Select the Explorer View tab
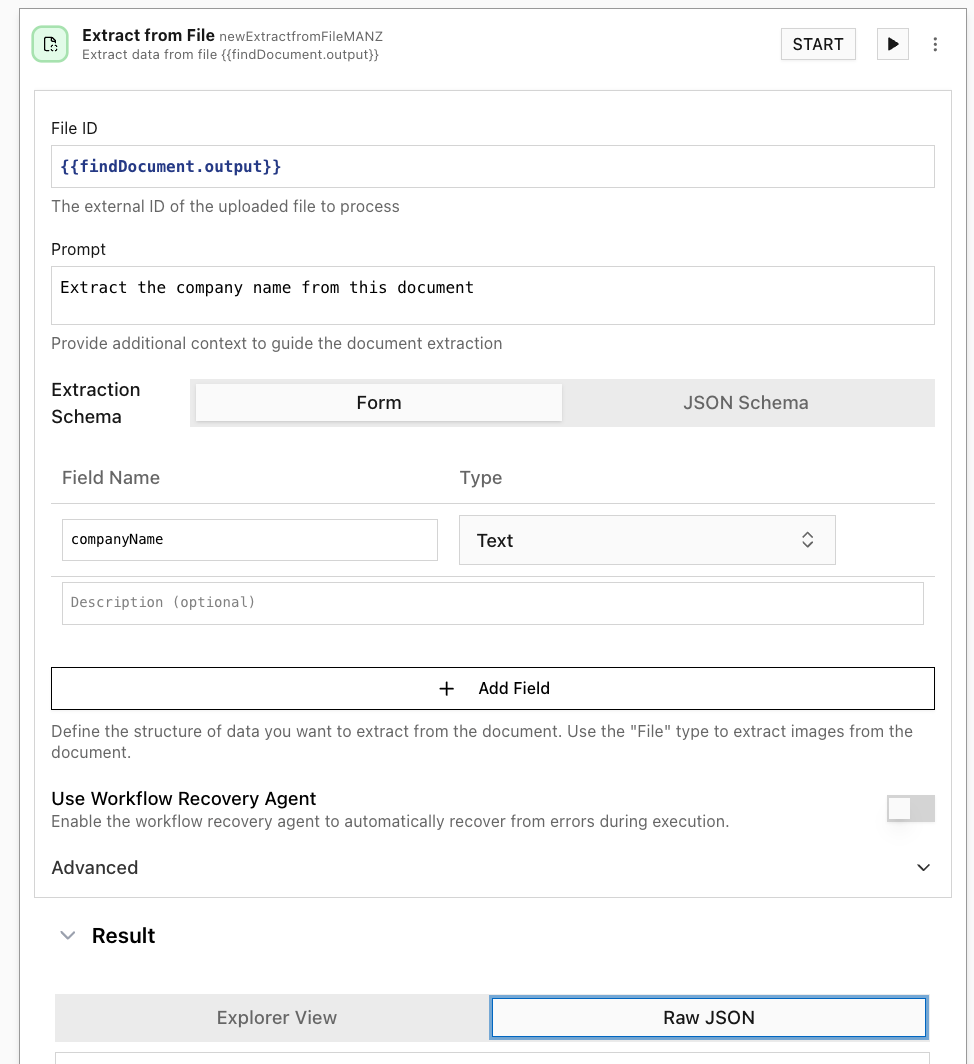Screen dimensions: 974x1064 click(276, 1017)
